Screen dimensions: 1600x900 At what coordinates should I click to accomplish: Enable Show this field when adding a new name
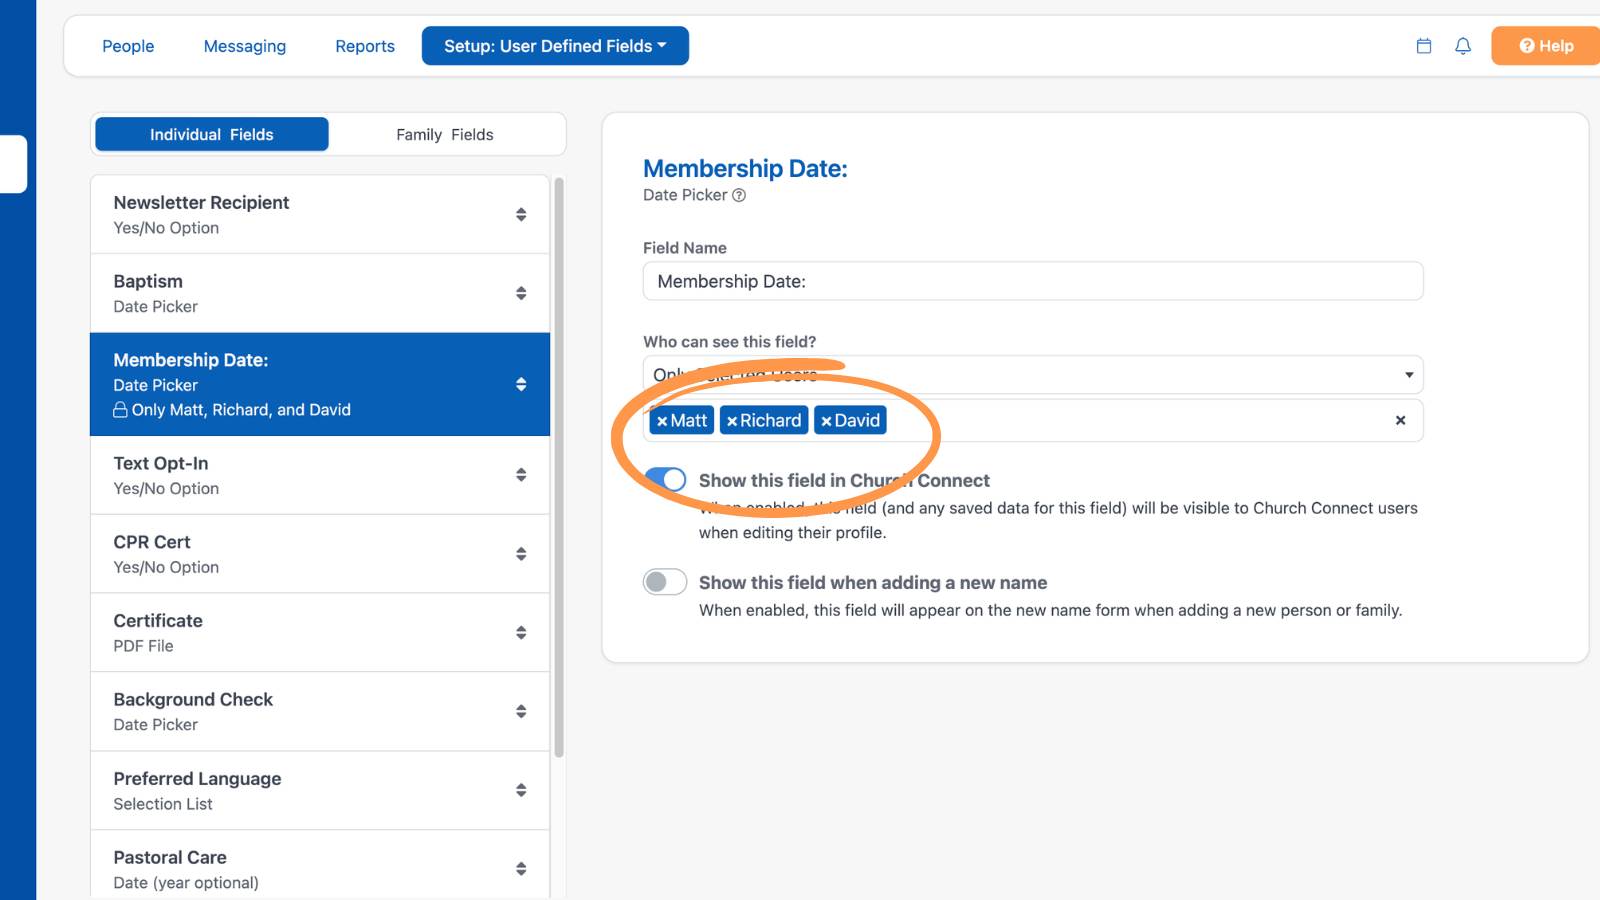click(x=665, y=582)
